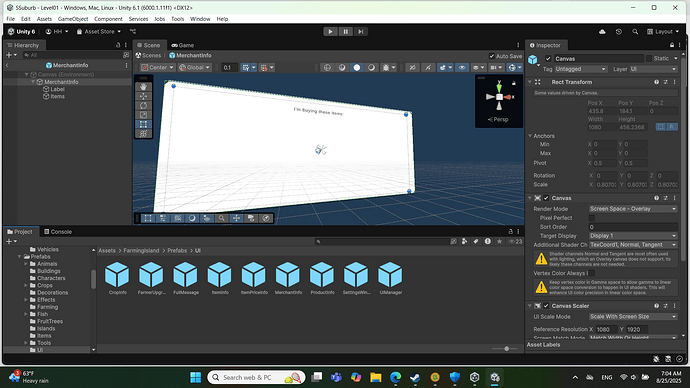Open the Layout dropdown
This screenshot has height=388, width=690.
pos(663,32)
